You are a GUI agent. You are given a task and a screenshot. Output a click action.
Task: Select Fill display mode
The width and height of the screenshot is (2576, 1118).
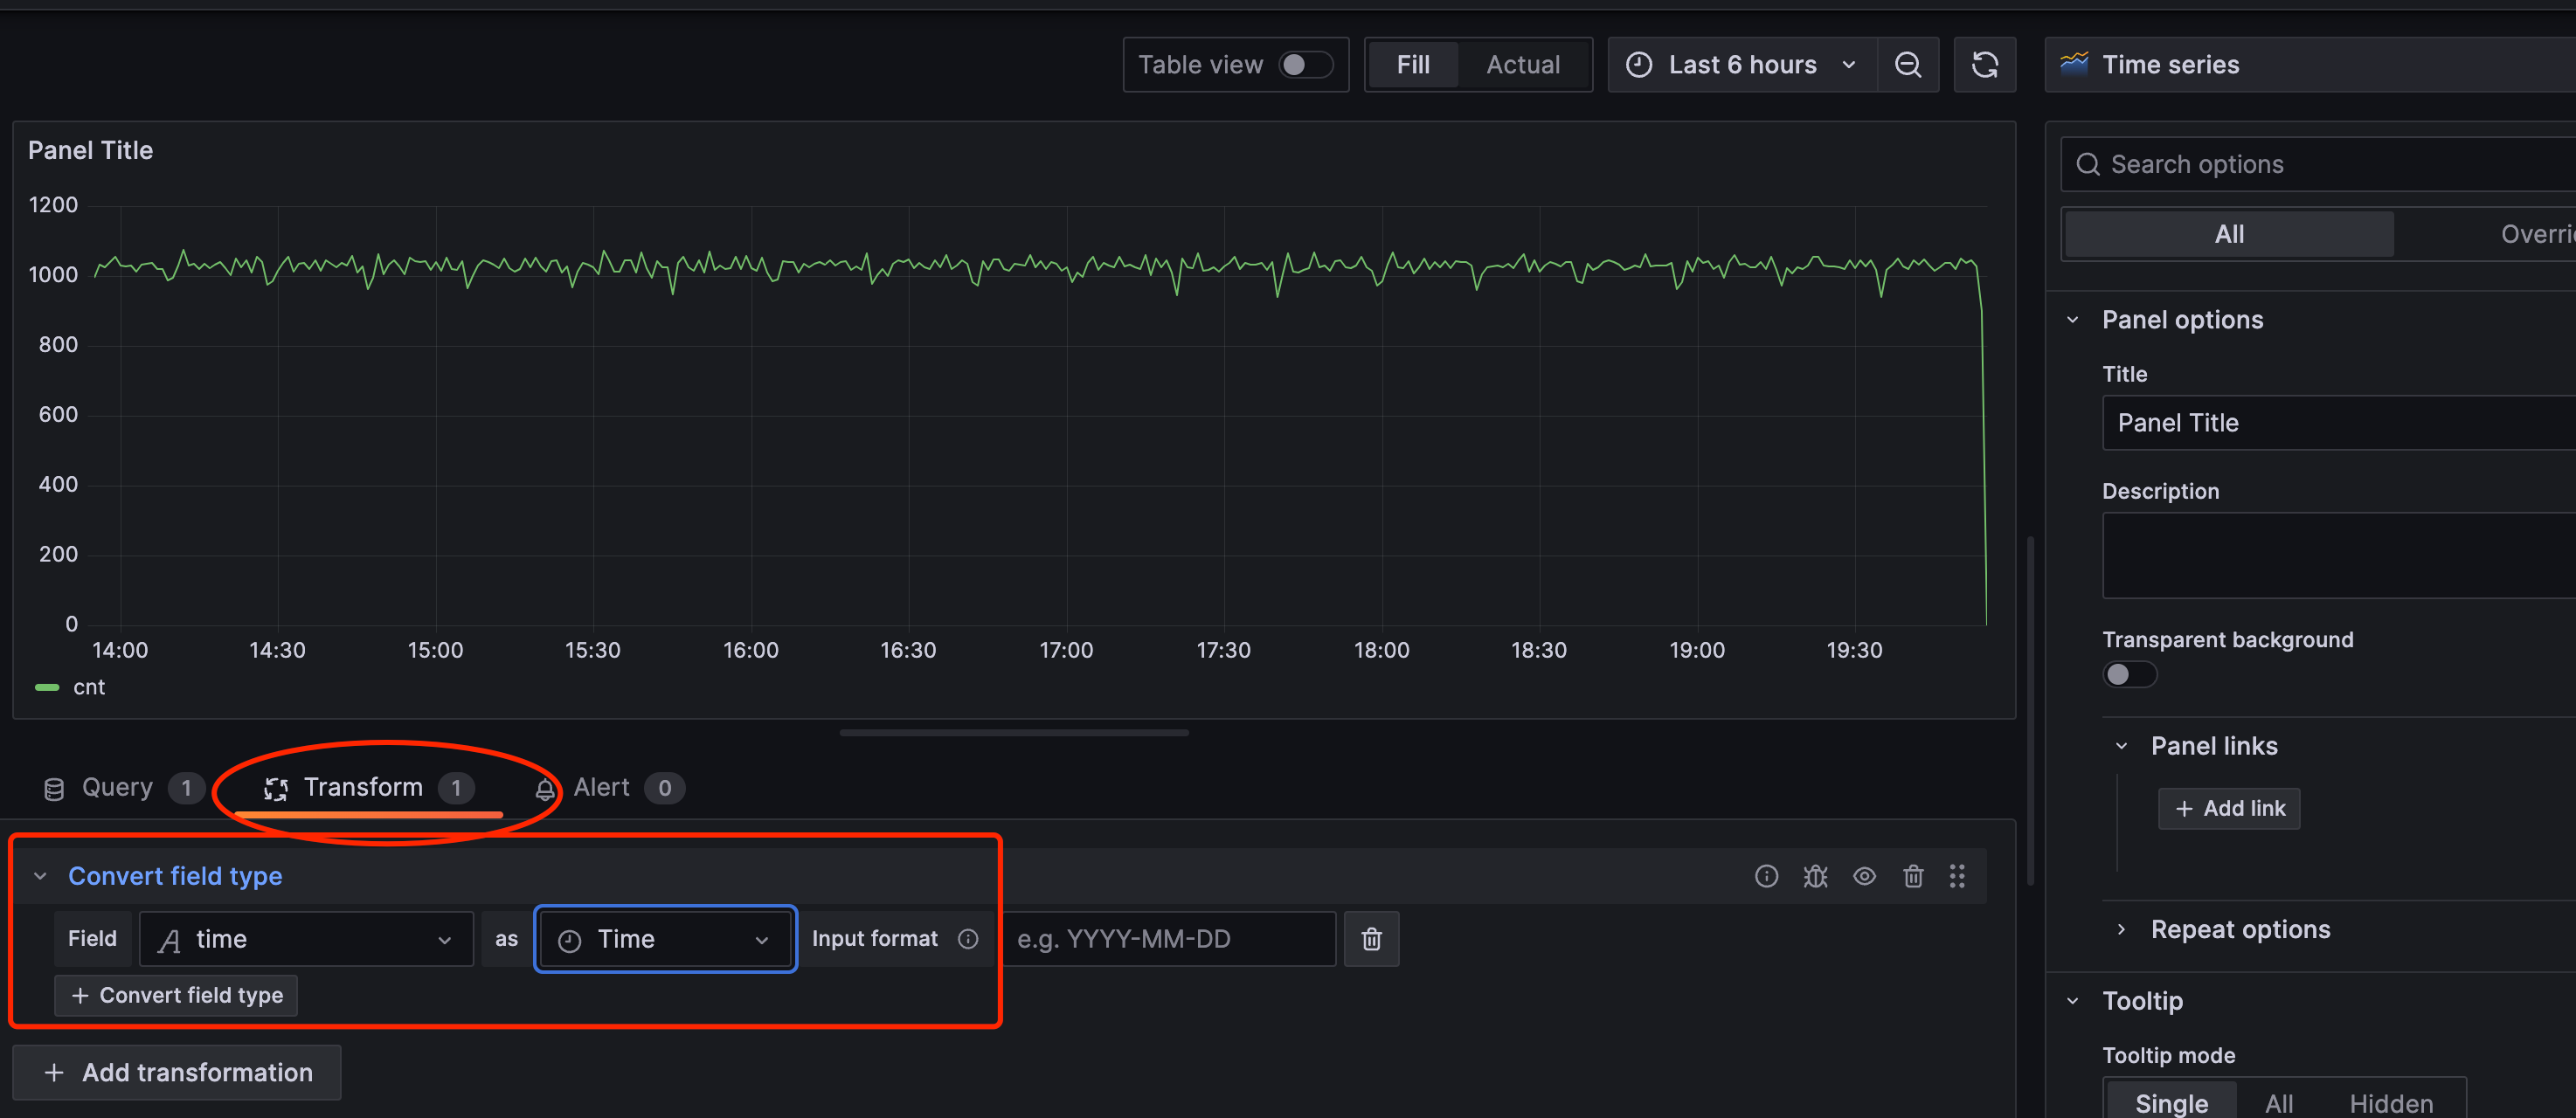pyautogui.click(x=1412, y=65)
